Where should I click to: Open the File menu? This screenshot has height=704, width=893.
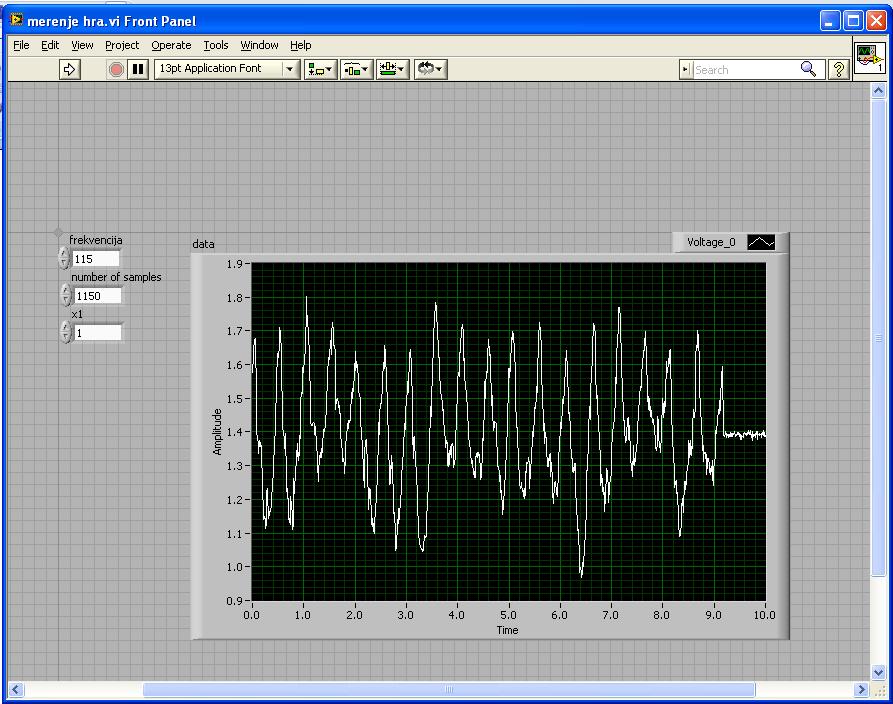tap(21, 45)
